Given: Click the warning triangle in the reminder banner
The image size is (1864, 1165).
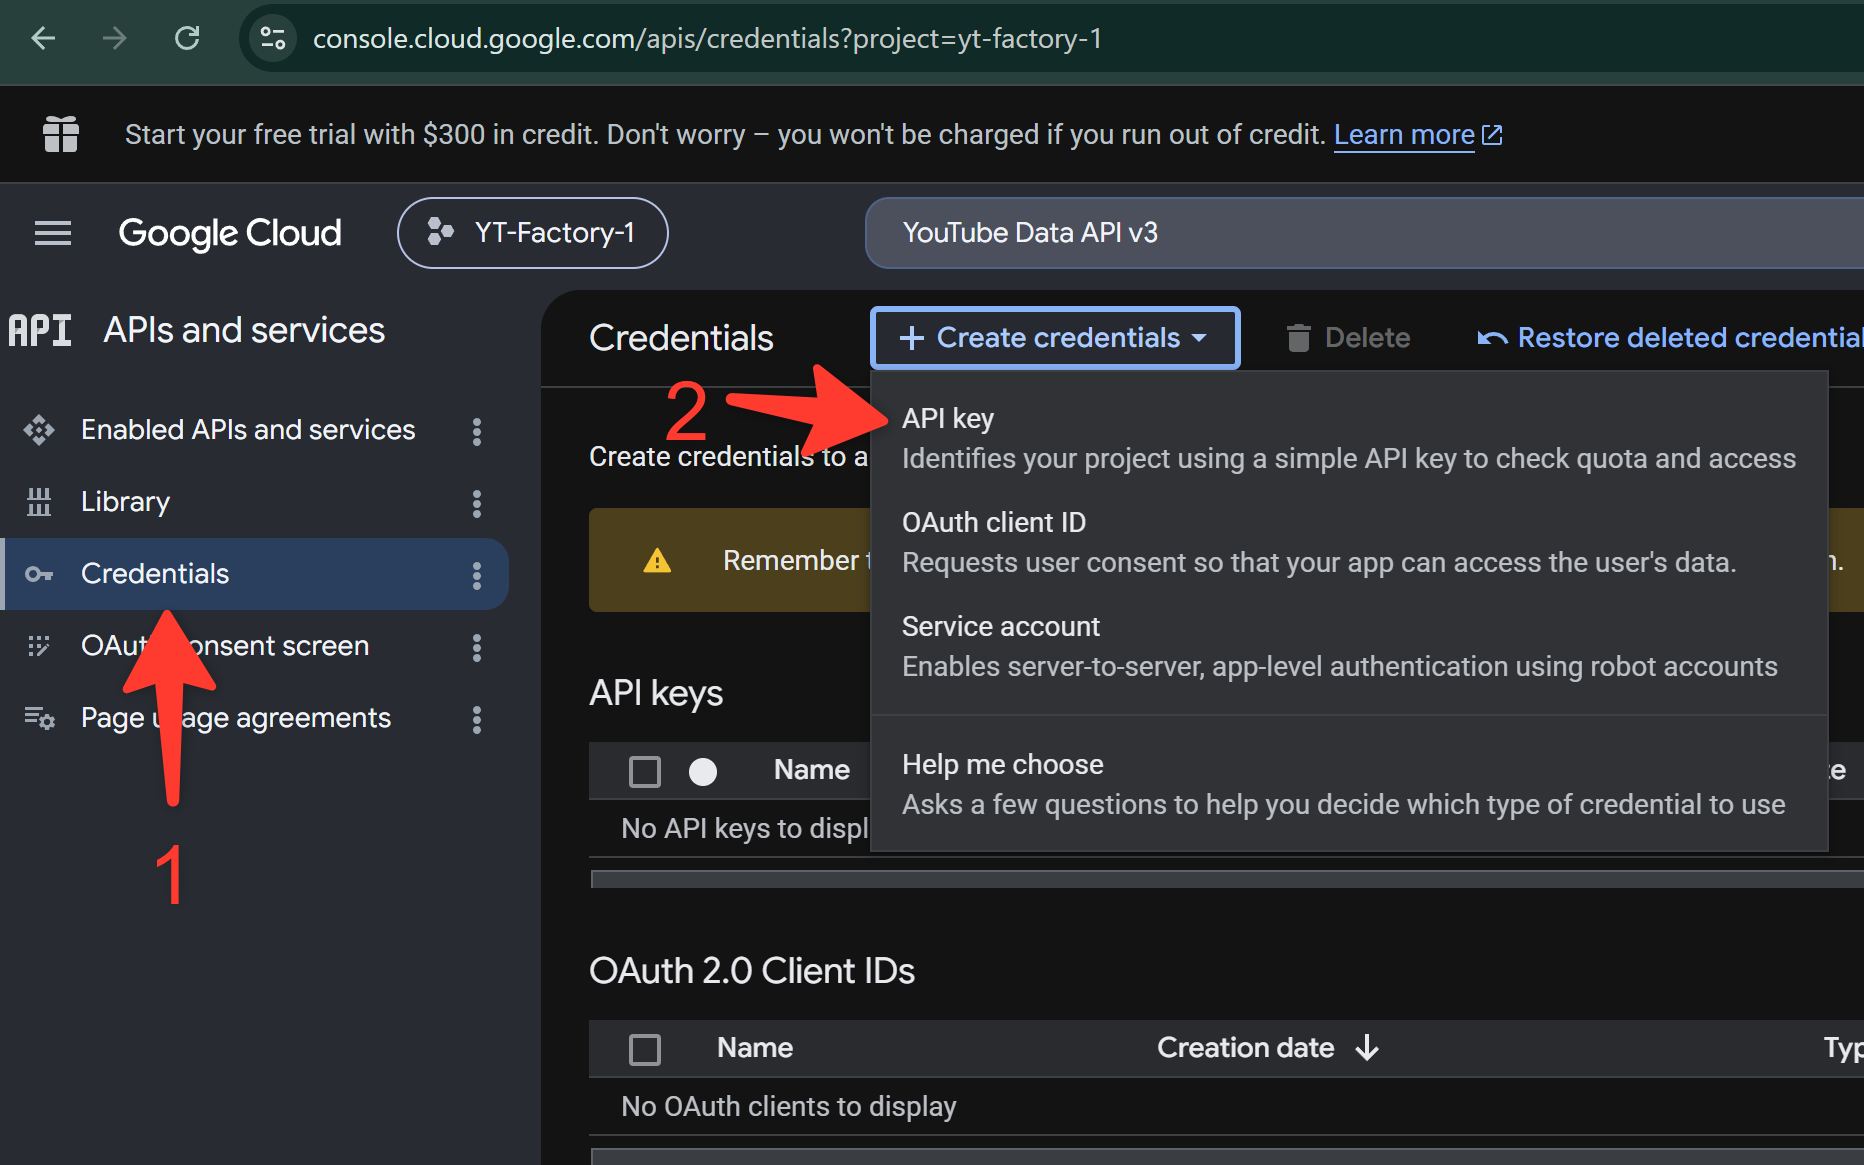Looking at the screenshot, I should tap(657, 561).
